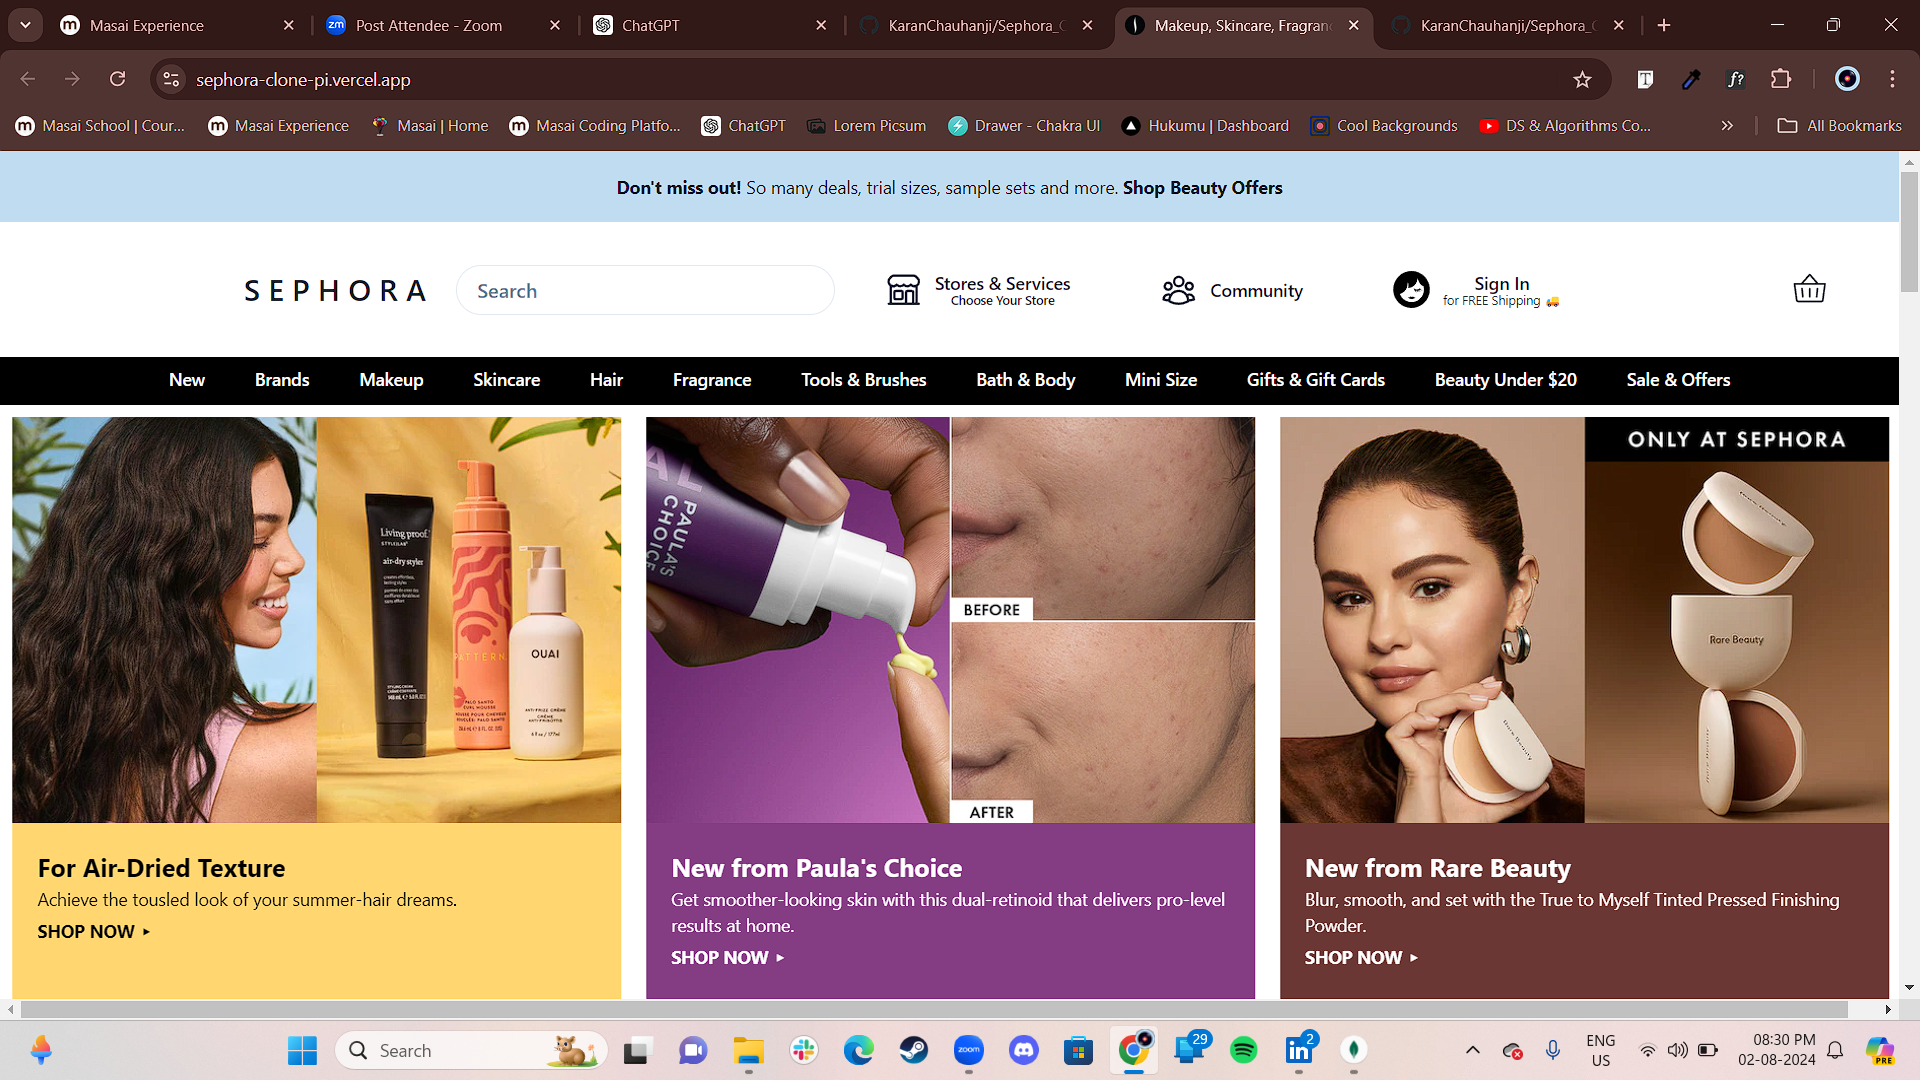Image resolution: width=1920 pixels, height=1080 pixels.
Task: Click the Sephora logo
Action: (x=334, y=290)
